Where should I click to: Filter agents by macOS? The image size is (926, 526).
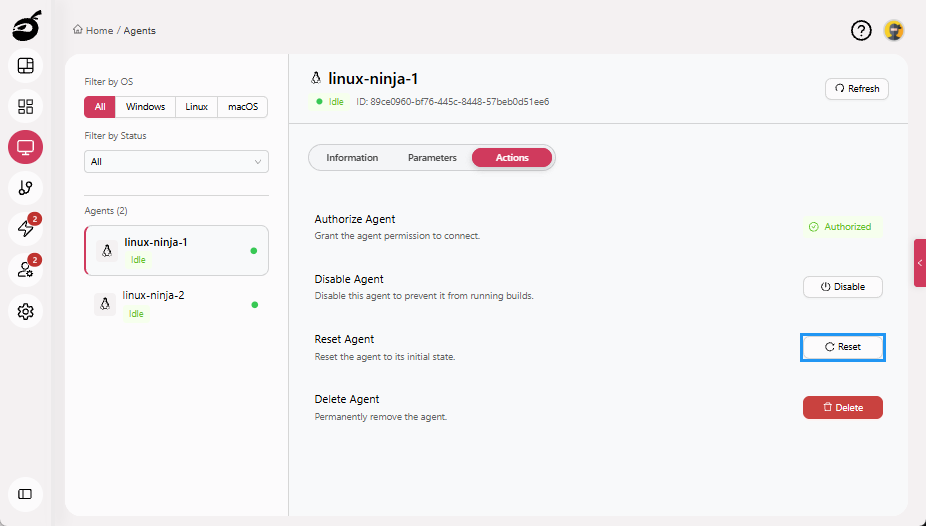pyautogui.click(x=243, y=107)
